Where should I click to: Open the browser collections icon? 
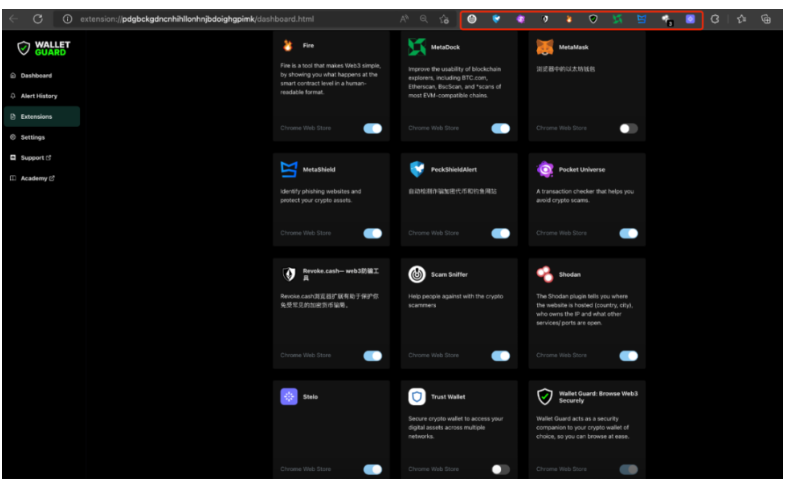click(766, 19)
